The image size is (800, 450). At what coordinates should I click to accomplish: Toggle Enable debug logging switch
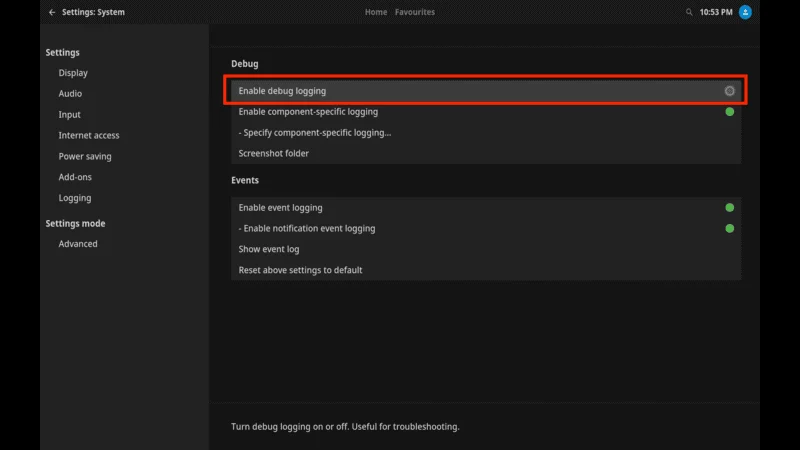pos(730,91)
